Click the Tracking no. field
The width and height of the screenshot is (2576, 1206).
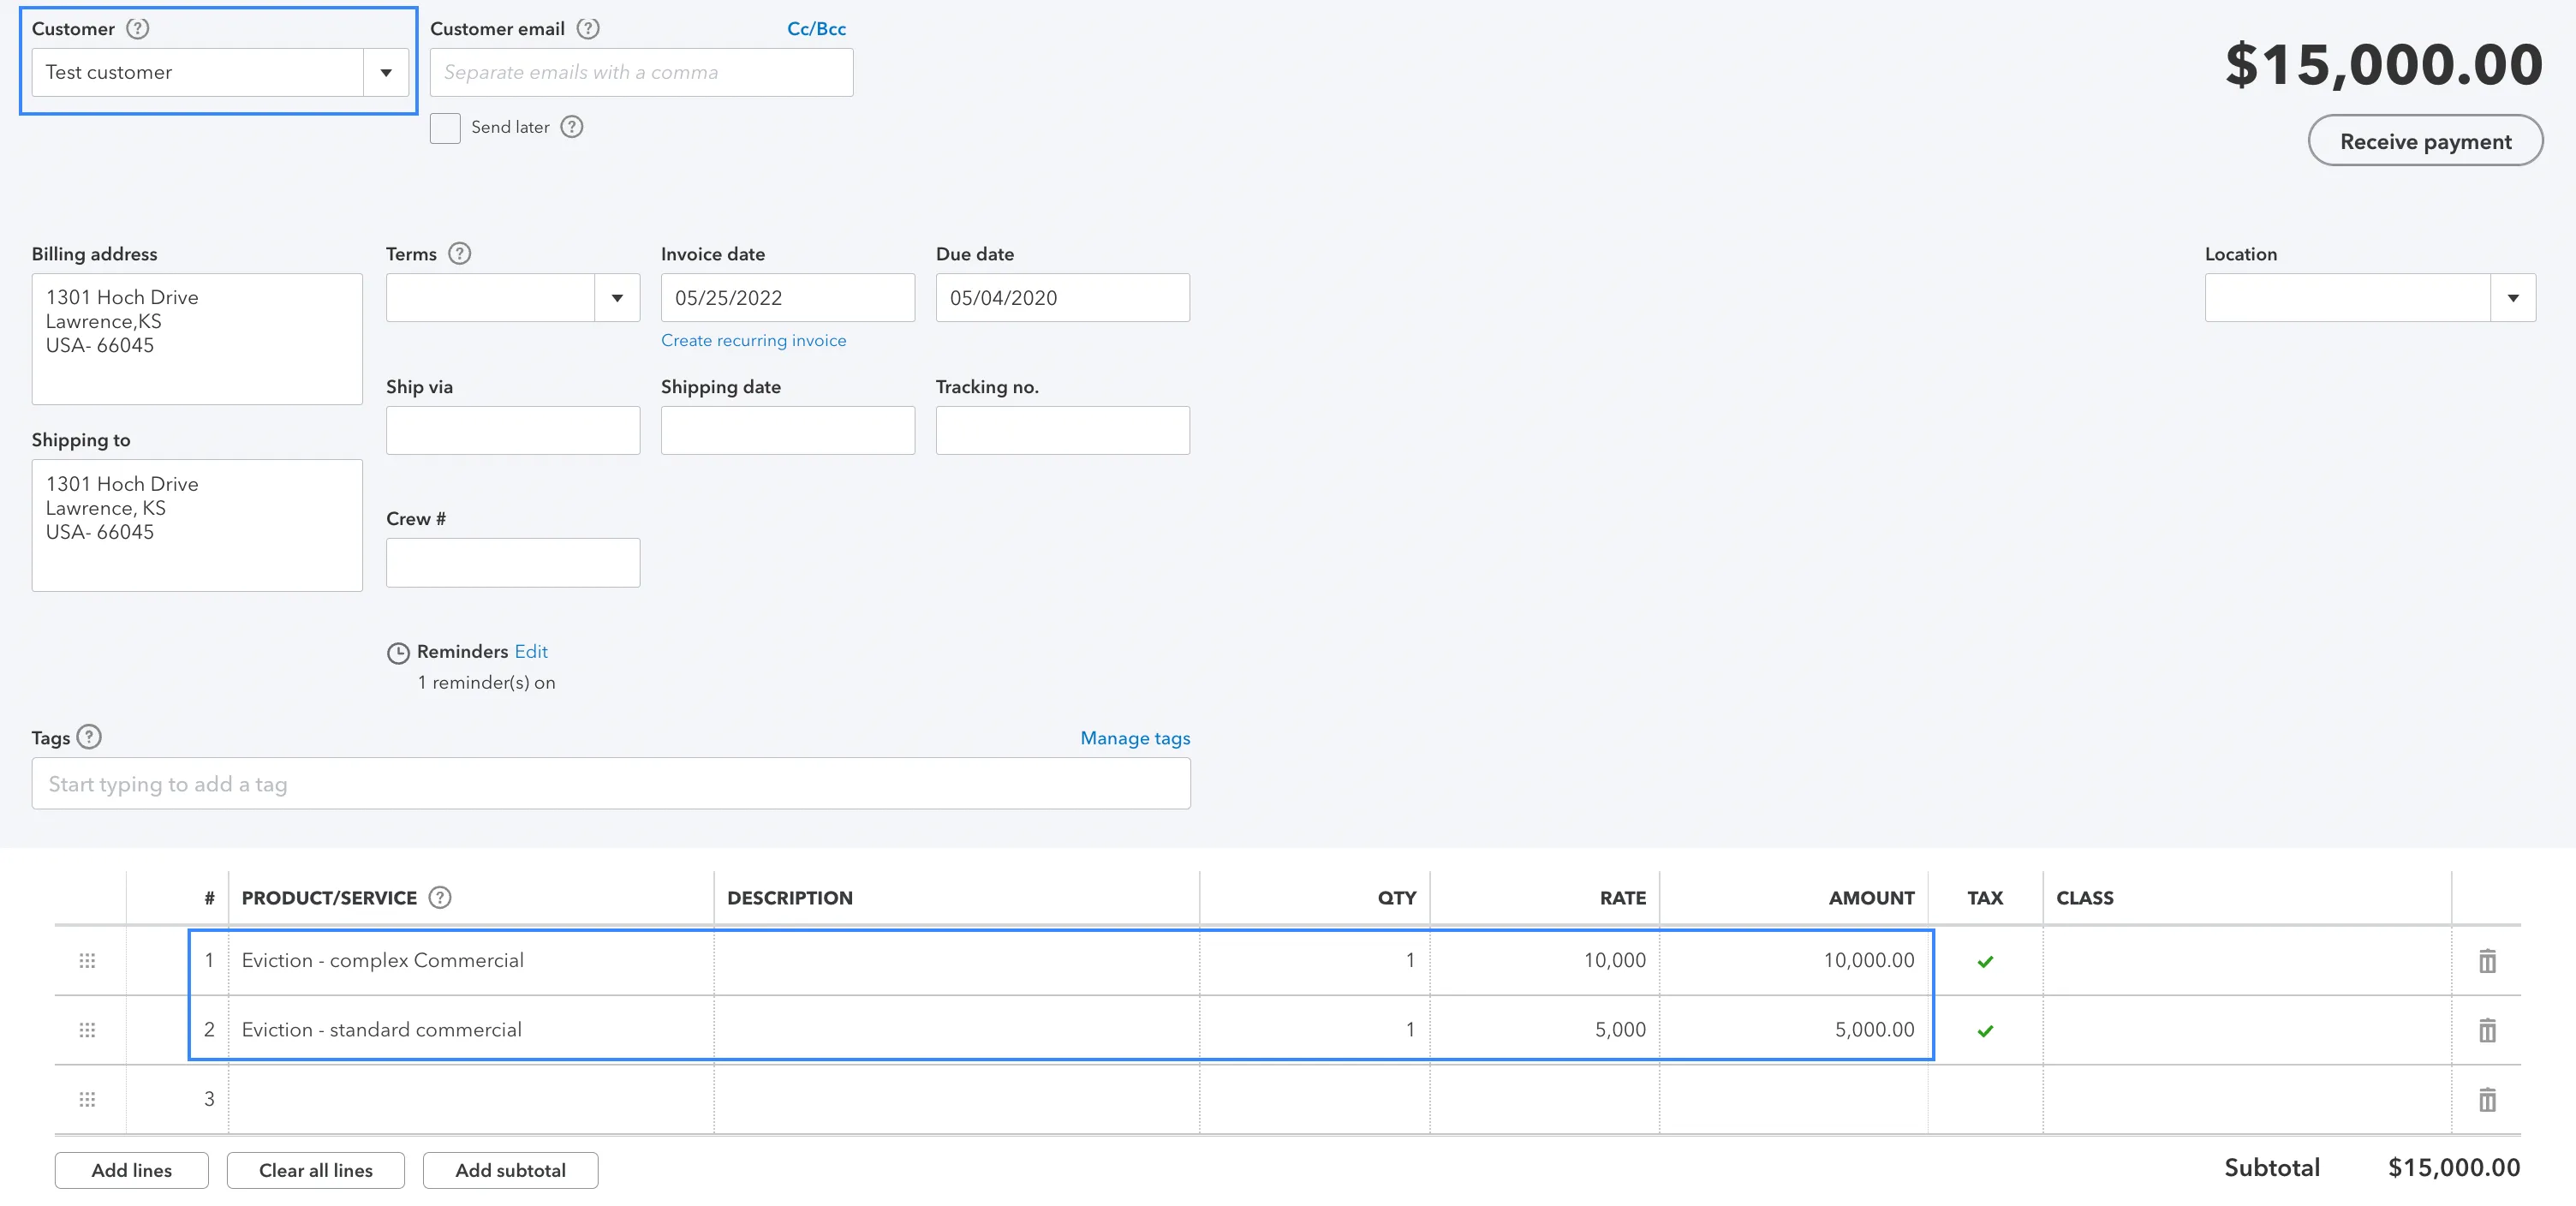point(1062,430)
